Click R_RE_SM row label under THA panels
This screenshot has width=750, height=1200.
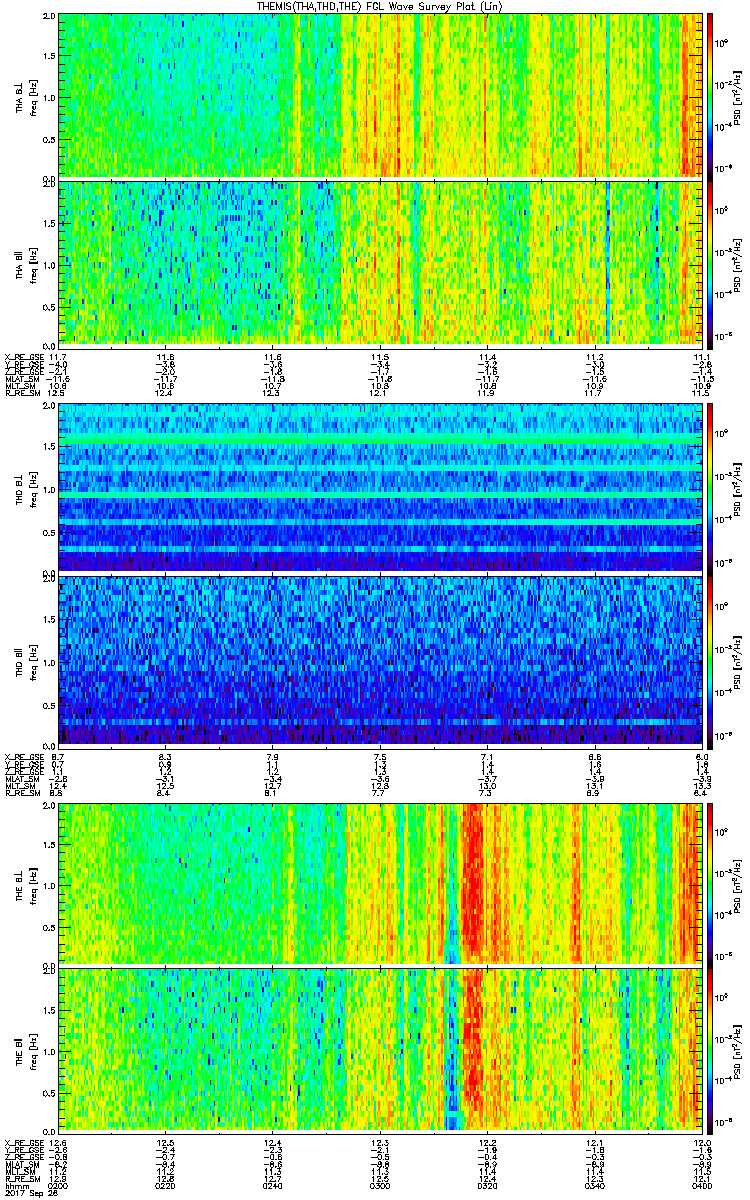21,393
